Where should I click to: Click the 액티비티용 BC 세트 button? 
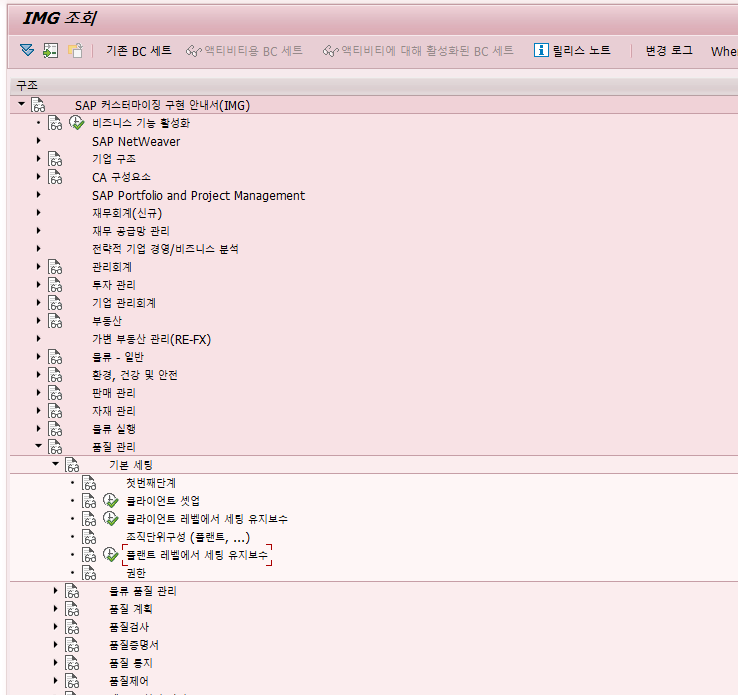(x=244, y=50)
